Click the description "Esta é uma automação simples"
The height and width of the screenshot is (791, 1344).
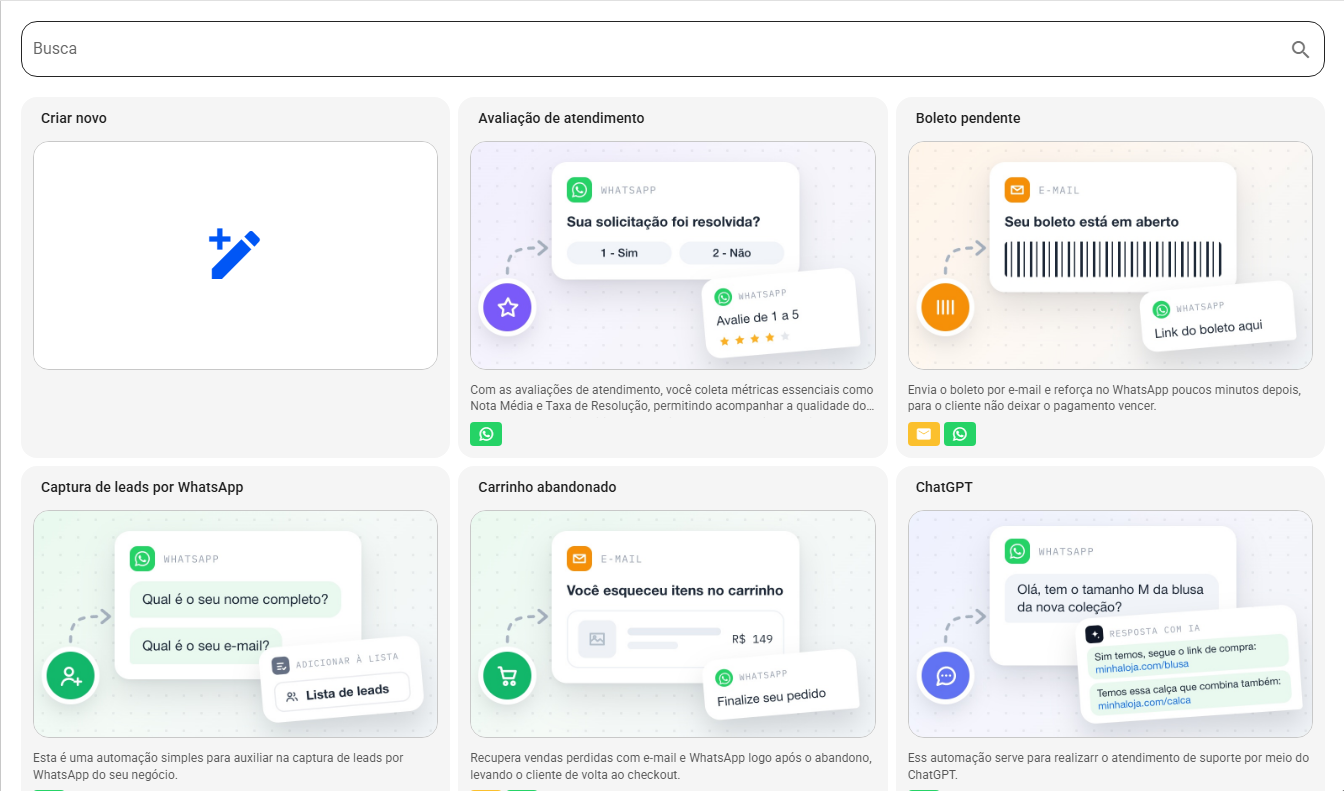218,767
